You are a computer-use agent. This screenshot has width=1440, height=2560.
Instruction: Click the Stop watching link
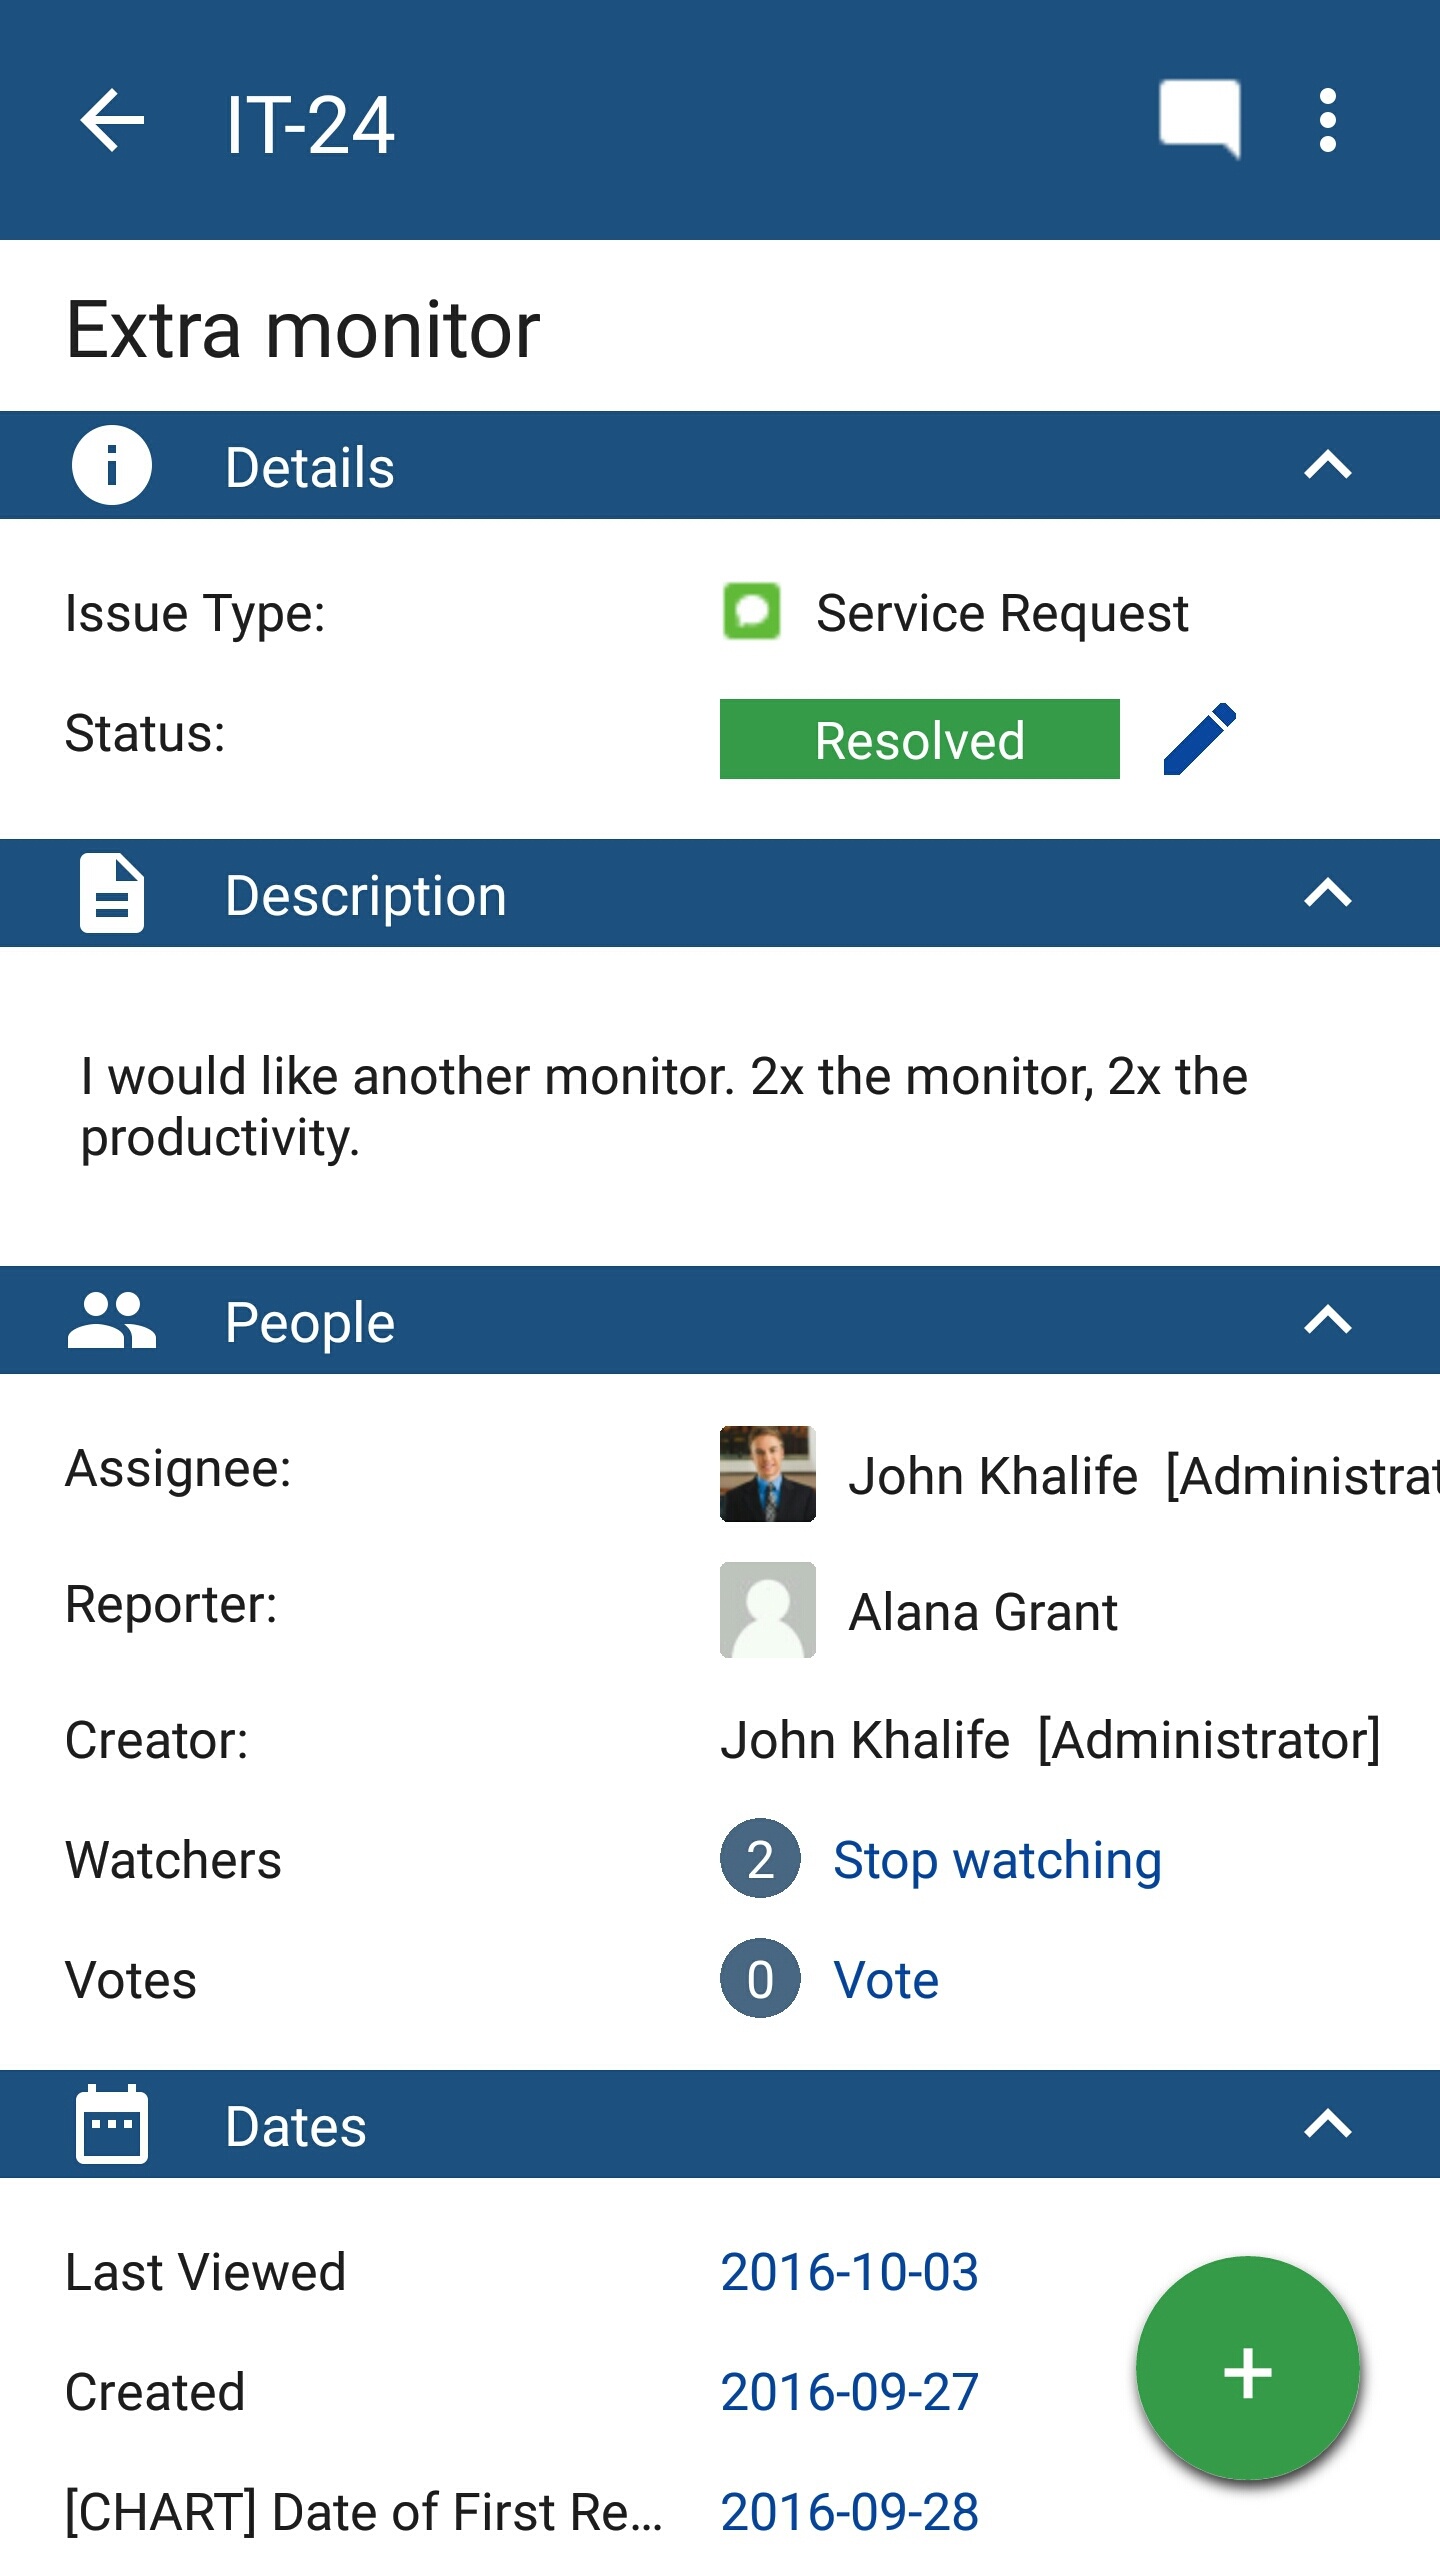(x=997, y=1860)
